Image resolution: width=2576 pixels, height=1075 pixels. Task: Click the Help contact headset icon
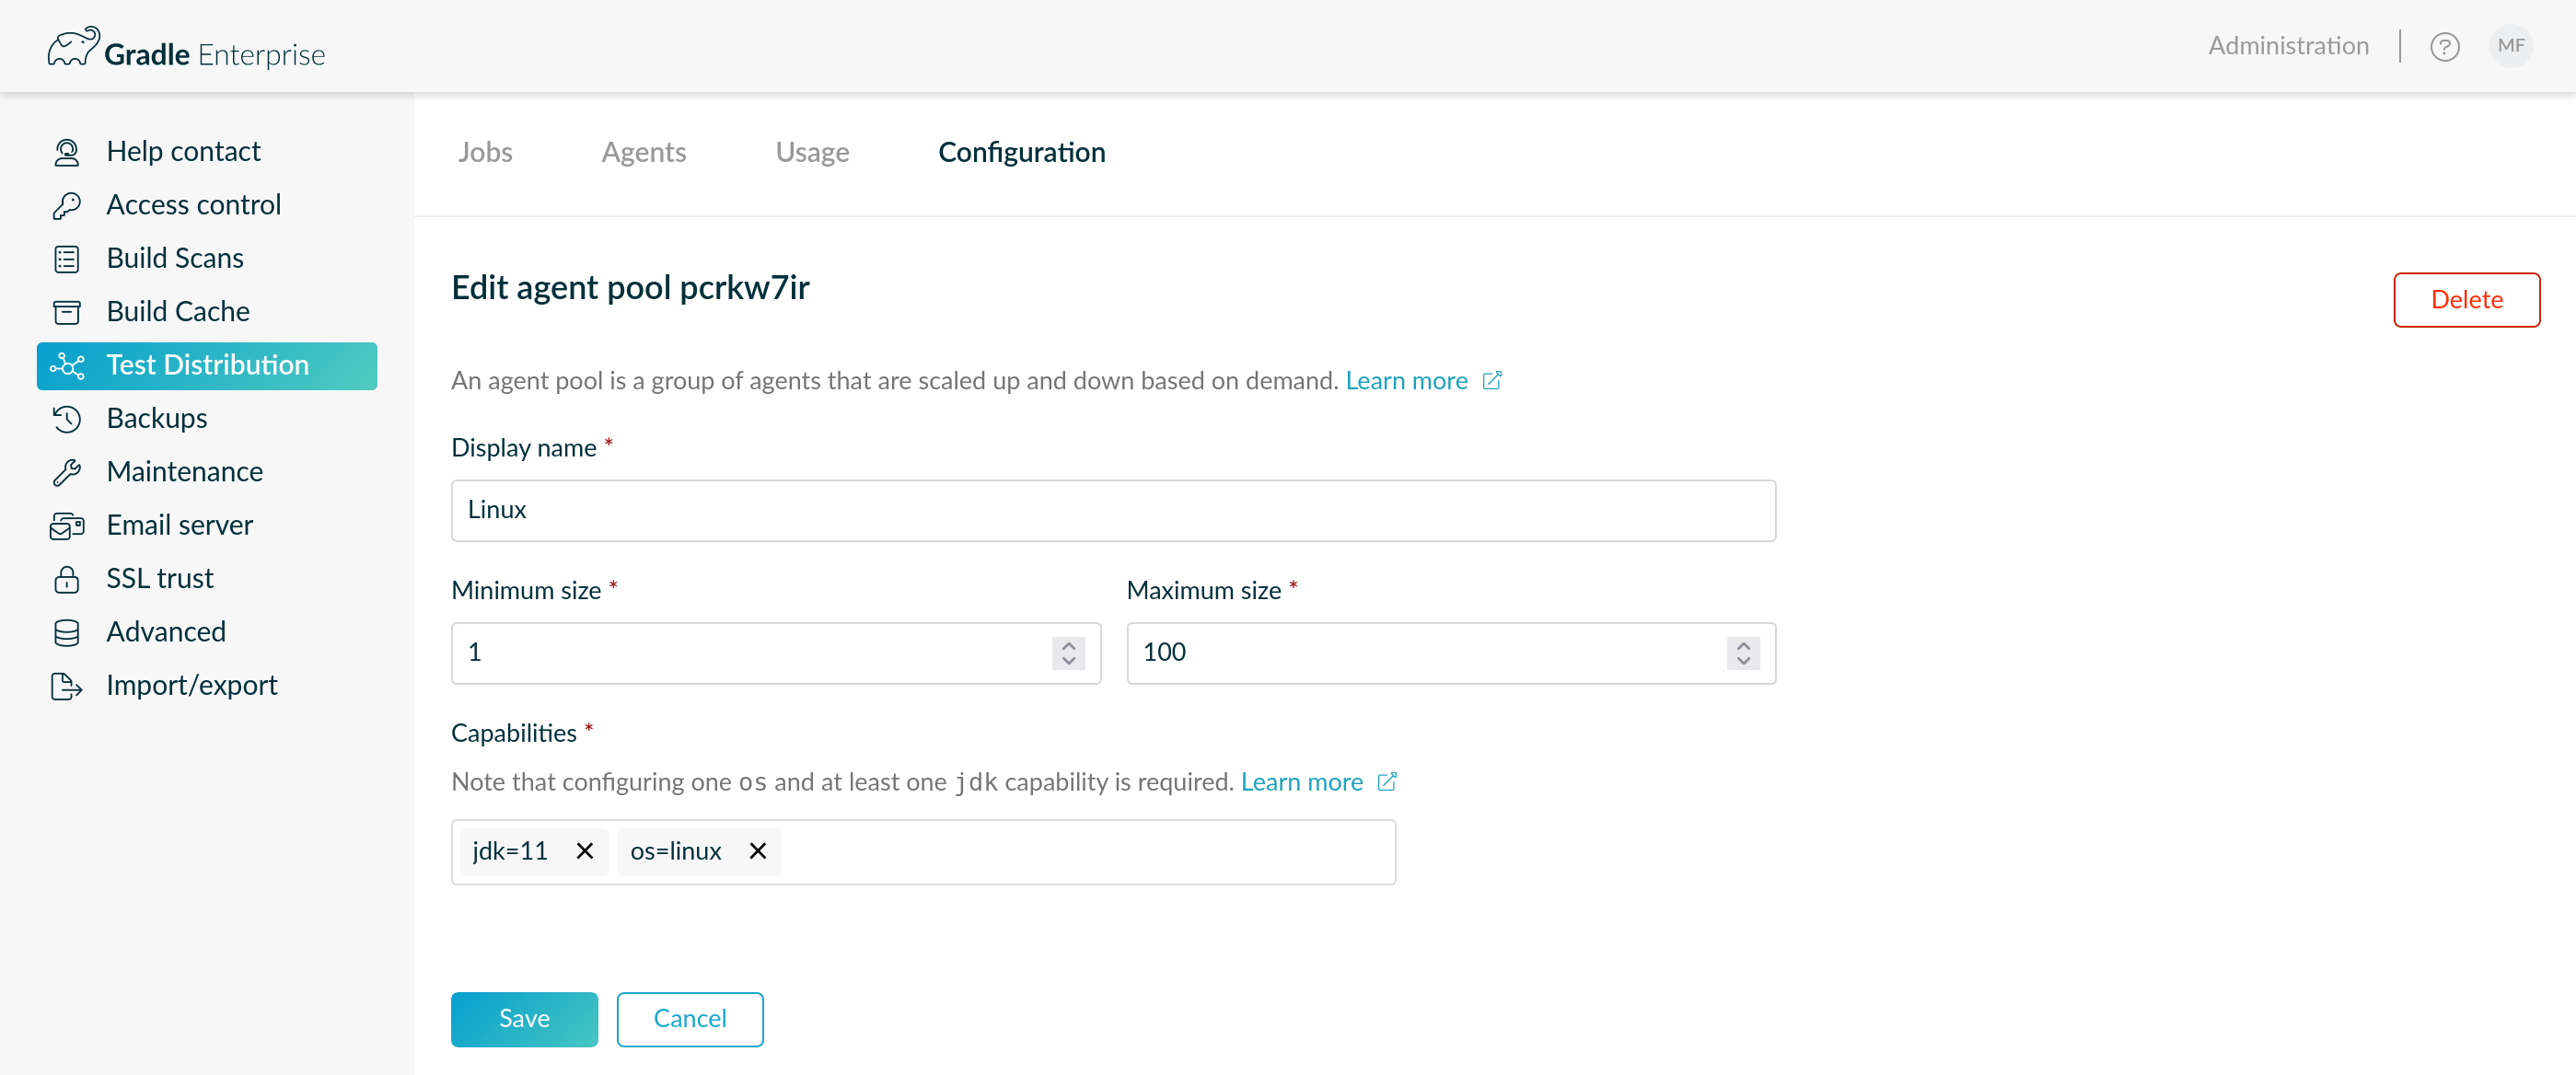click(67, 152)
